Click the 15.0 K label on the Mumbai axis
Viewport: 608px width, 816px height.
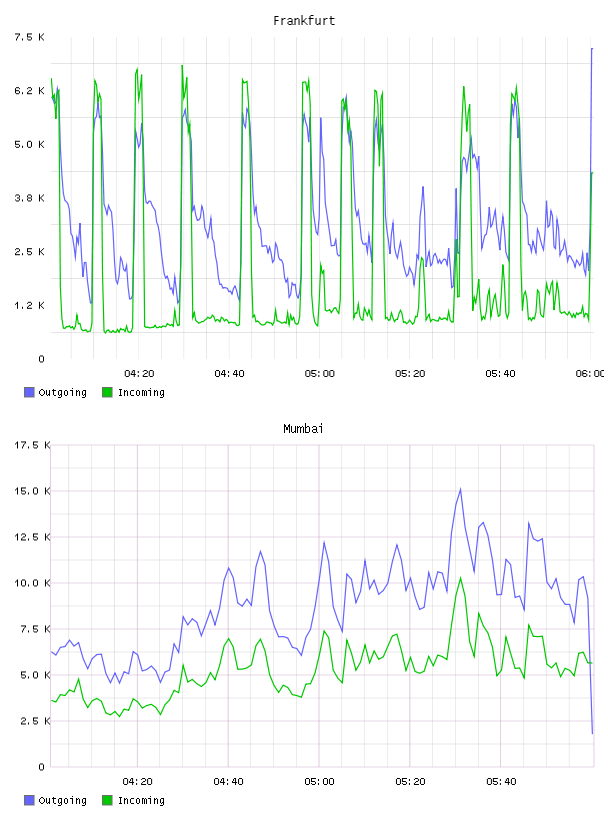(x=32, y=491)
